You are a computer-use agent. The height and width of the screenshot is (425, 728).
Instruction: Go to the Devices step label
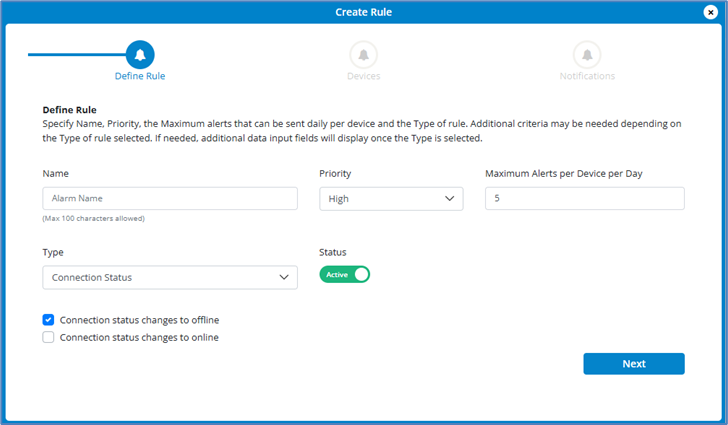point(363,76)
